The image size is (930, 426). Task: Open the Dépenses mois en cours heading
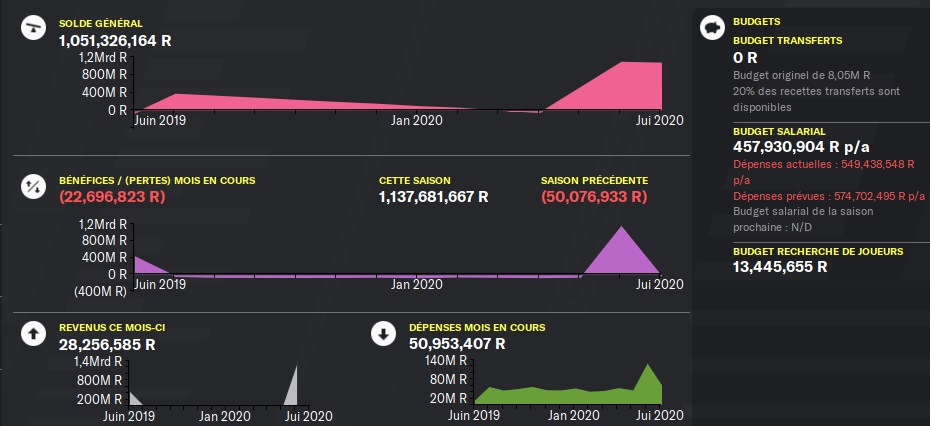point(475,327)
